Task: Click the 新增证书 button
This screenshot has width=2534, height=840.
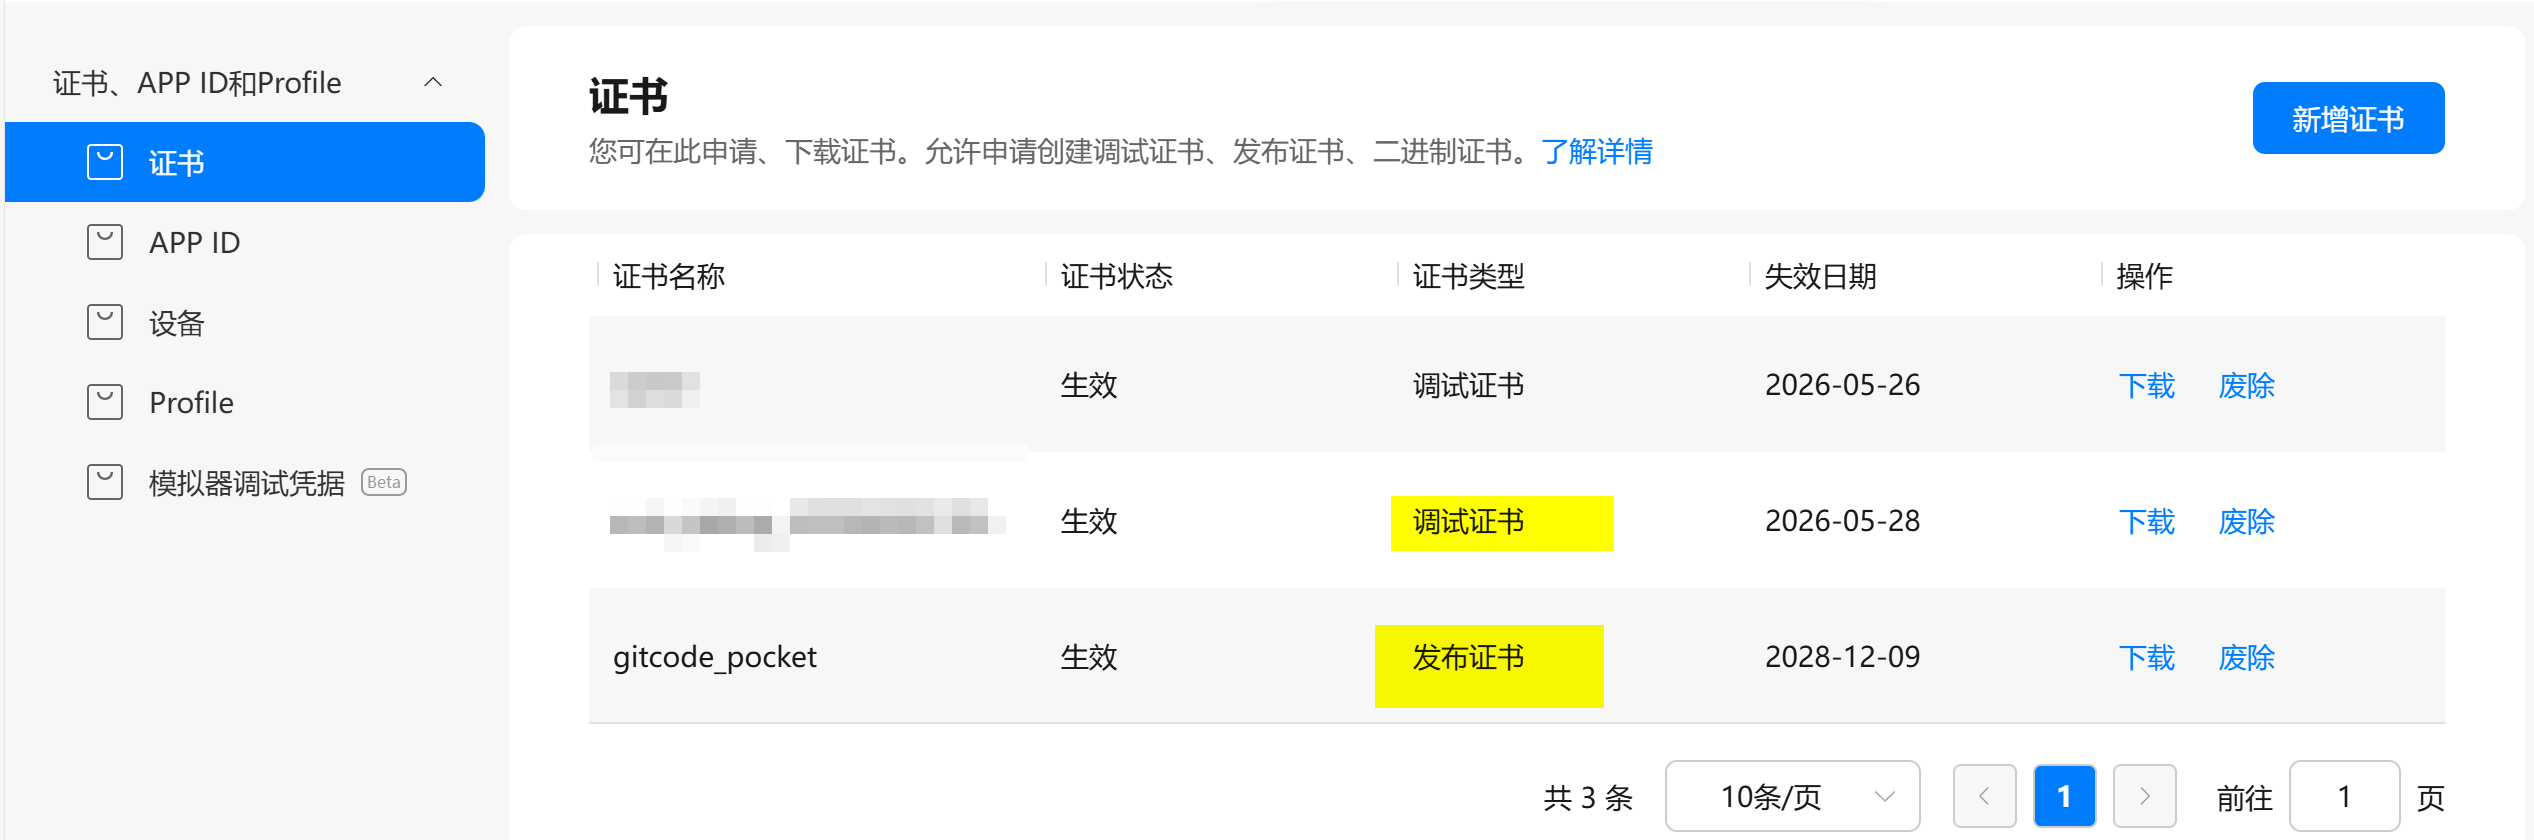Action: (x=2347, y=119)
